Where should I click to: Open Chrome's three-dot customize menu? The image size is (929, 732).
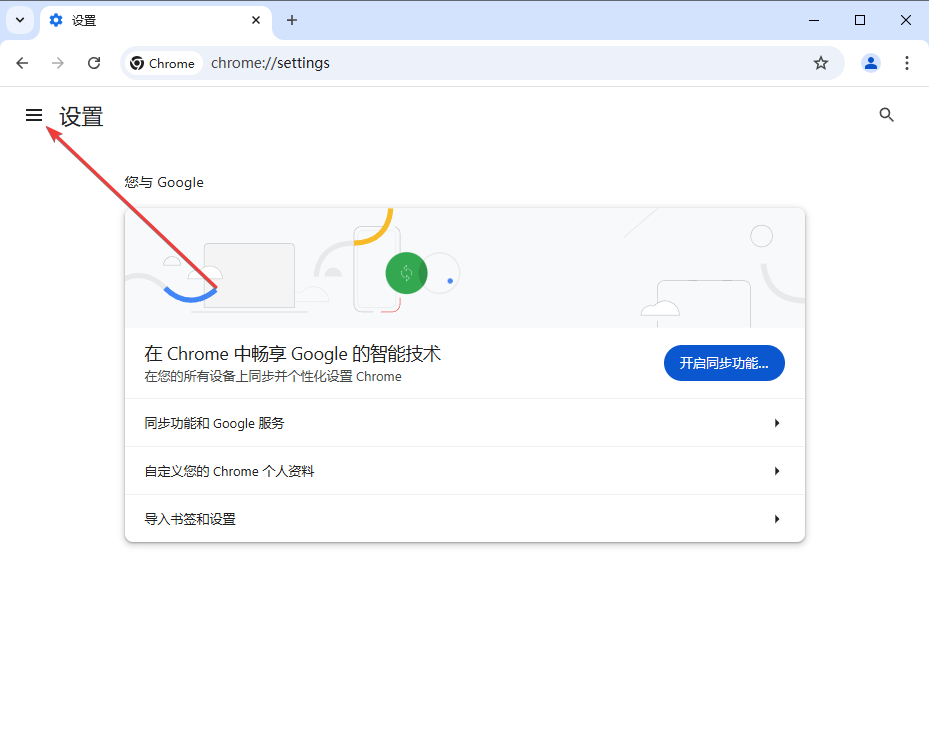point(906,62)
